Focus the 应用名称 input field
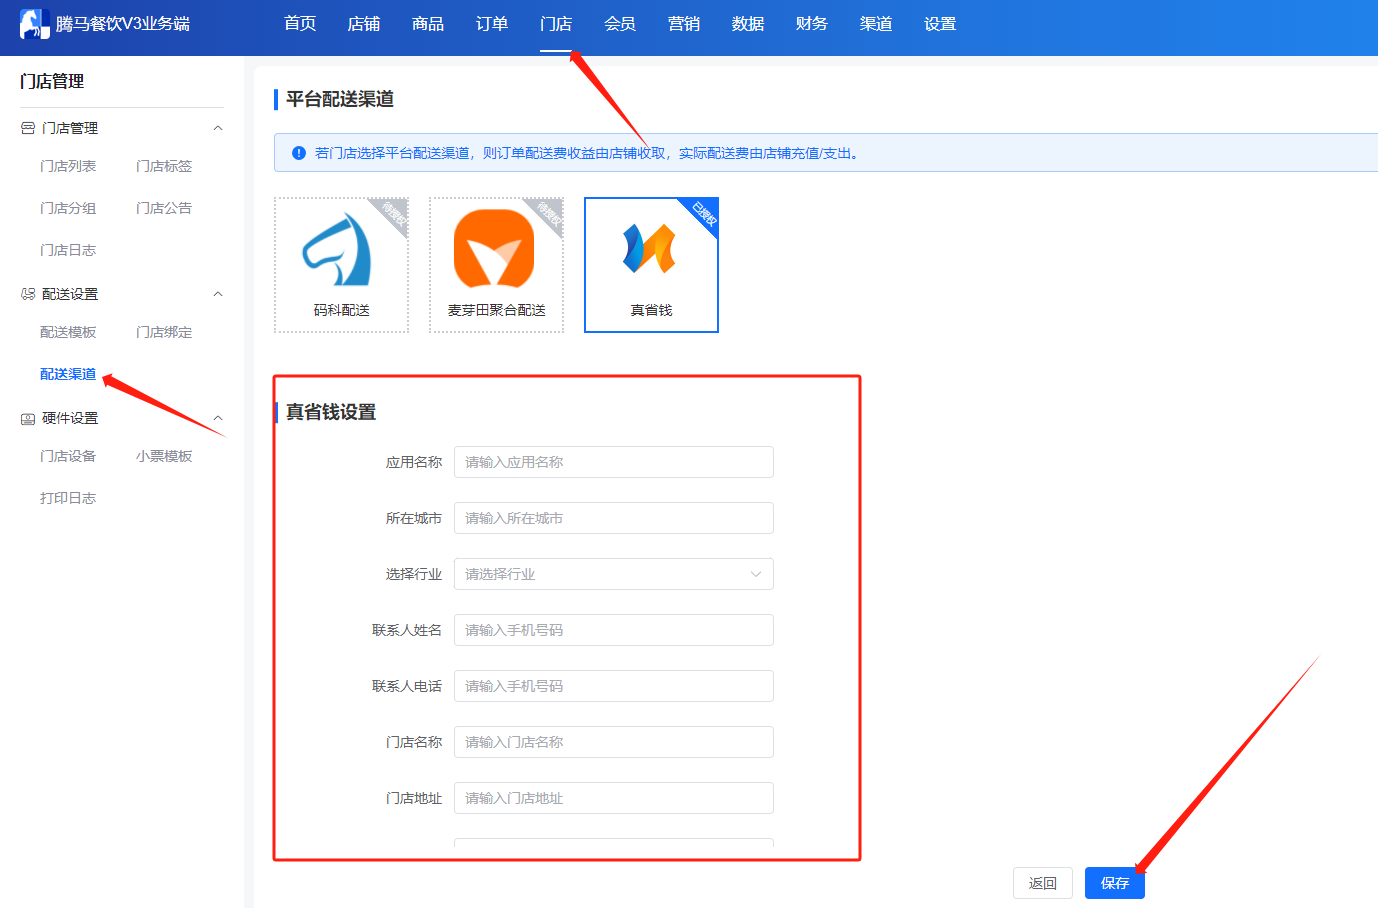 [x=614, y=462]
